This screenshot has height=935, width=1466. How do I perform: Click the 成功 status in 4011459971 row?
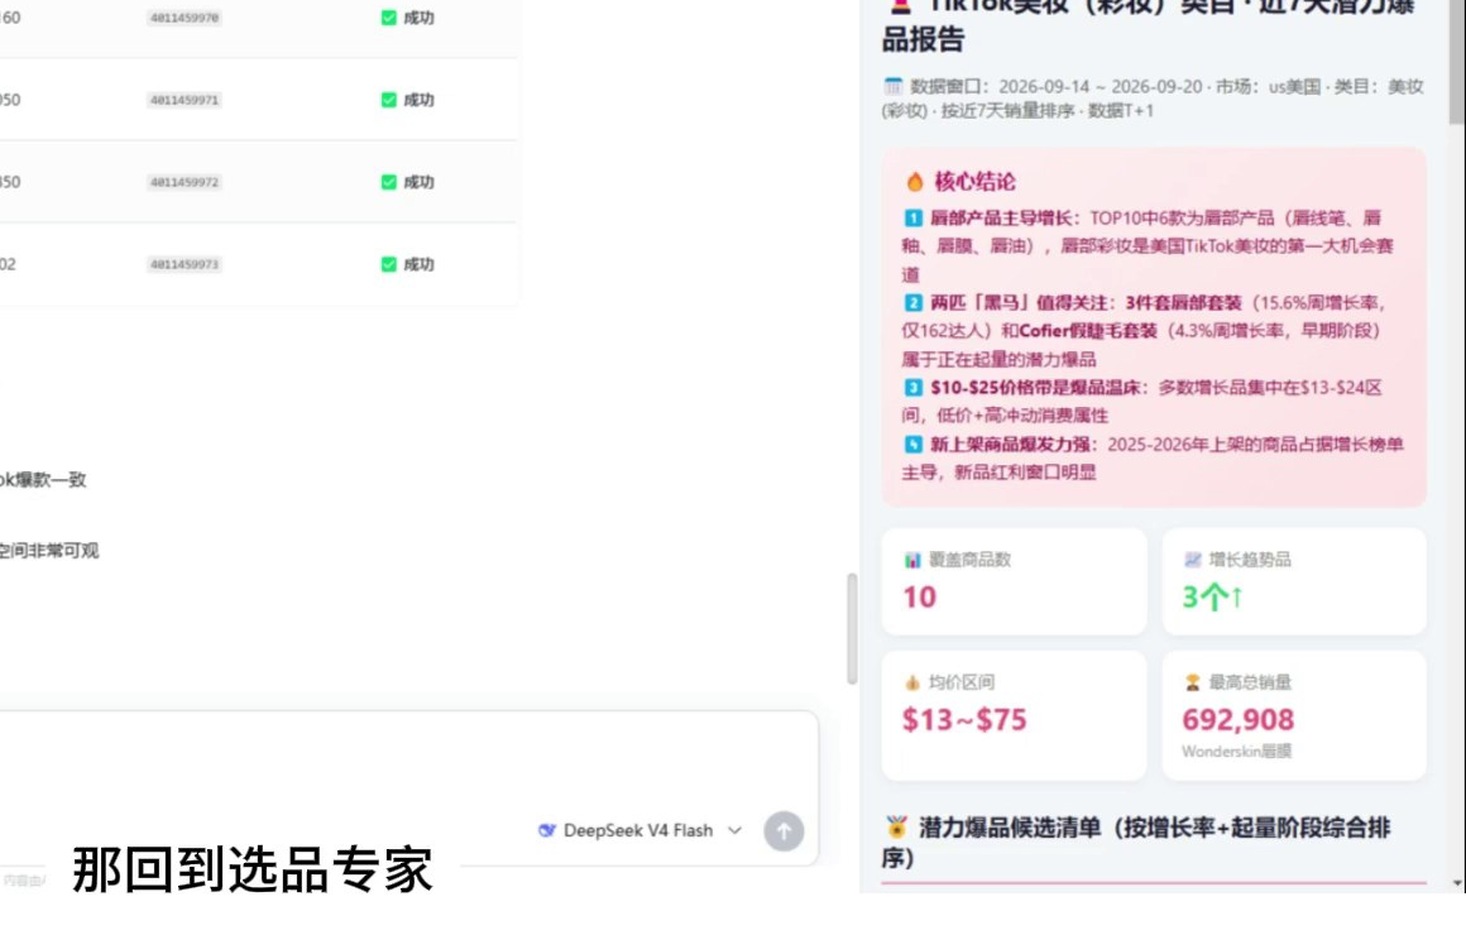point(419,100)
